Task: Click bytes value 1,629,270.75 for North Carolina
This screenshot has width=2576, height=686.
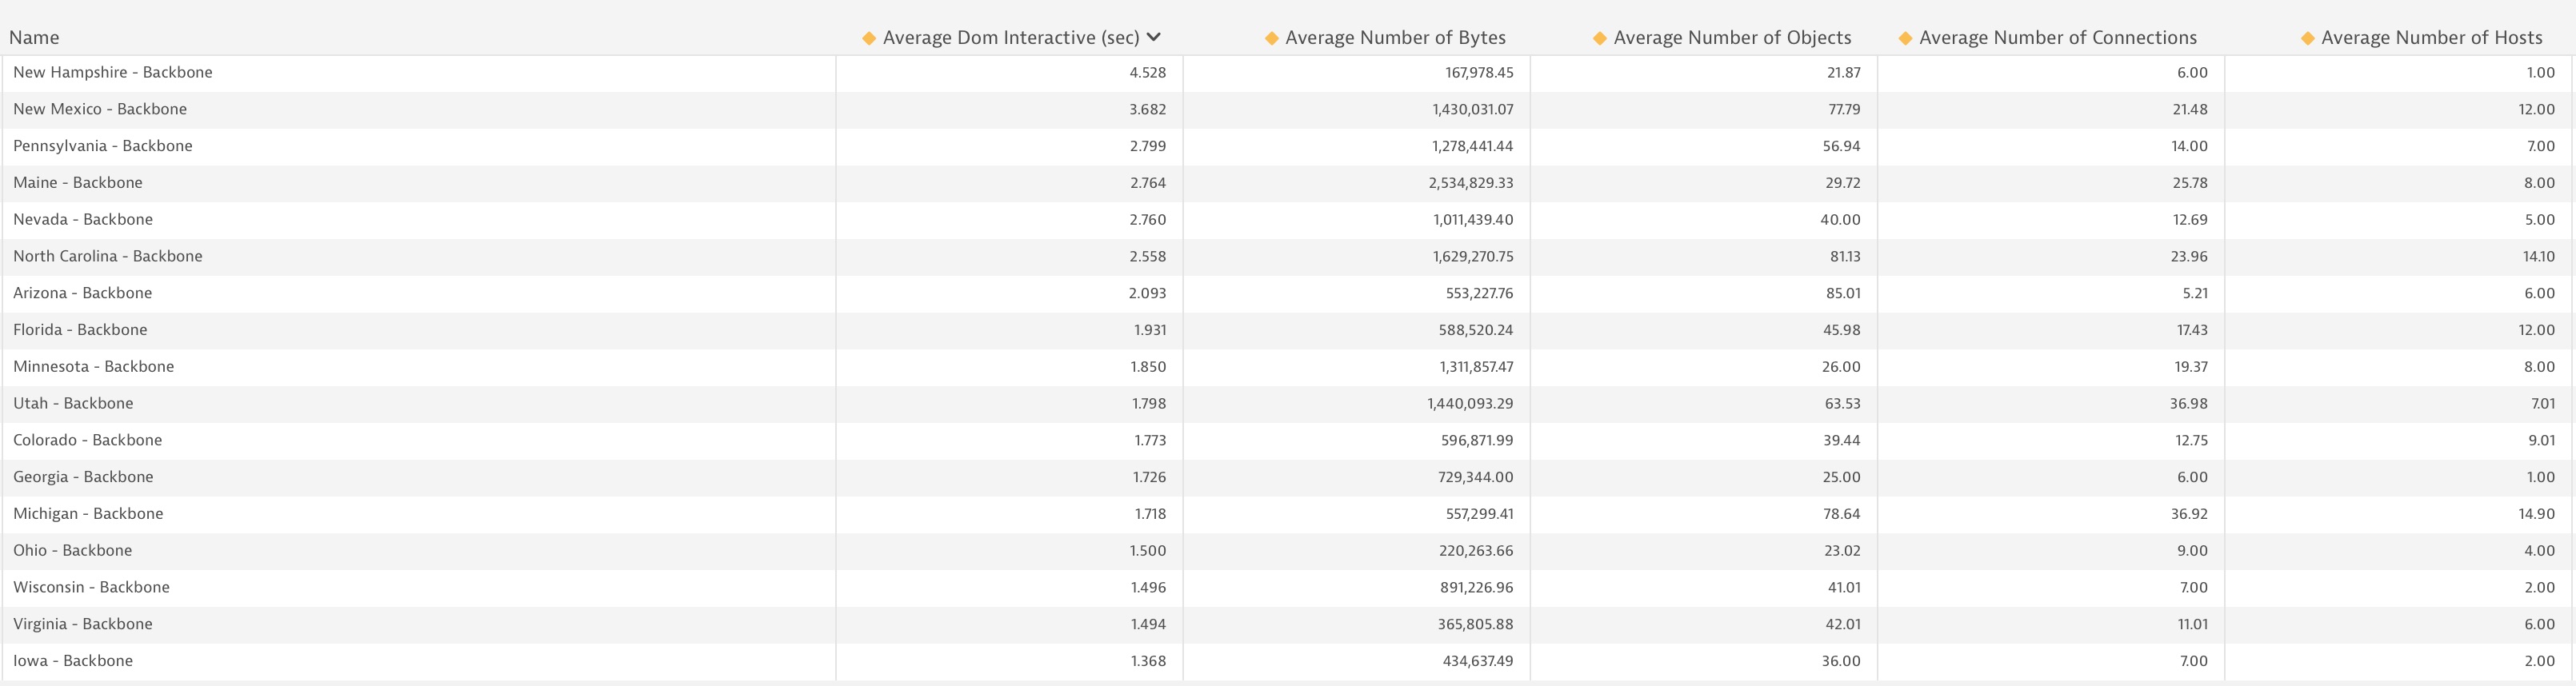Action: (1473, 256)
